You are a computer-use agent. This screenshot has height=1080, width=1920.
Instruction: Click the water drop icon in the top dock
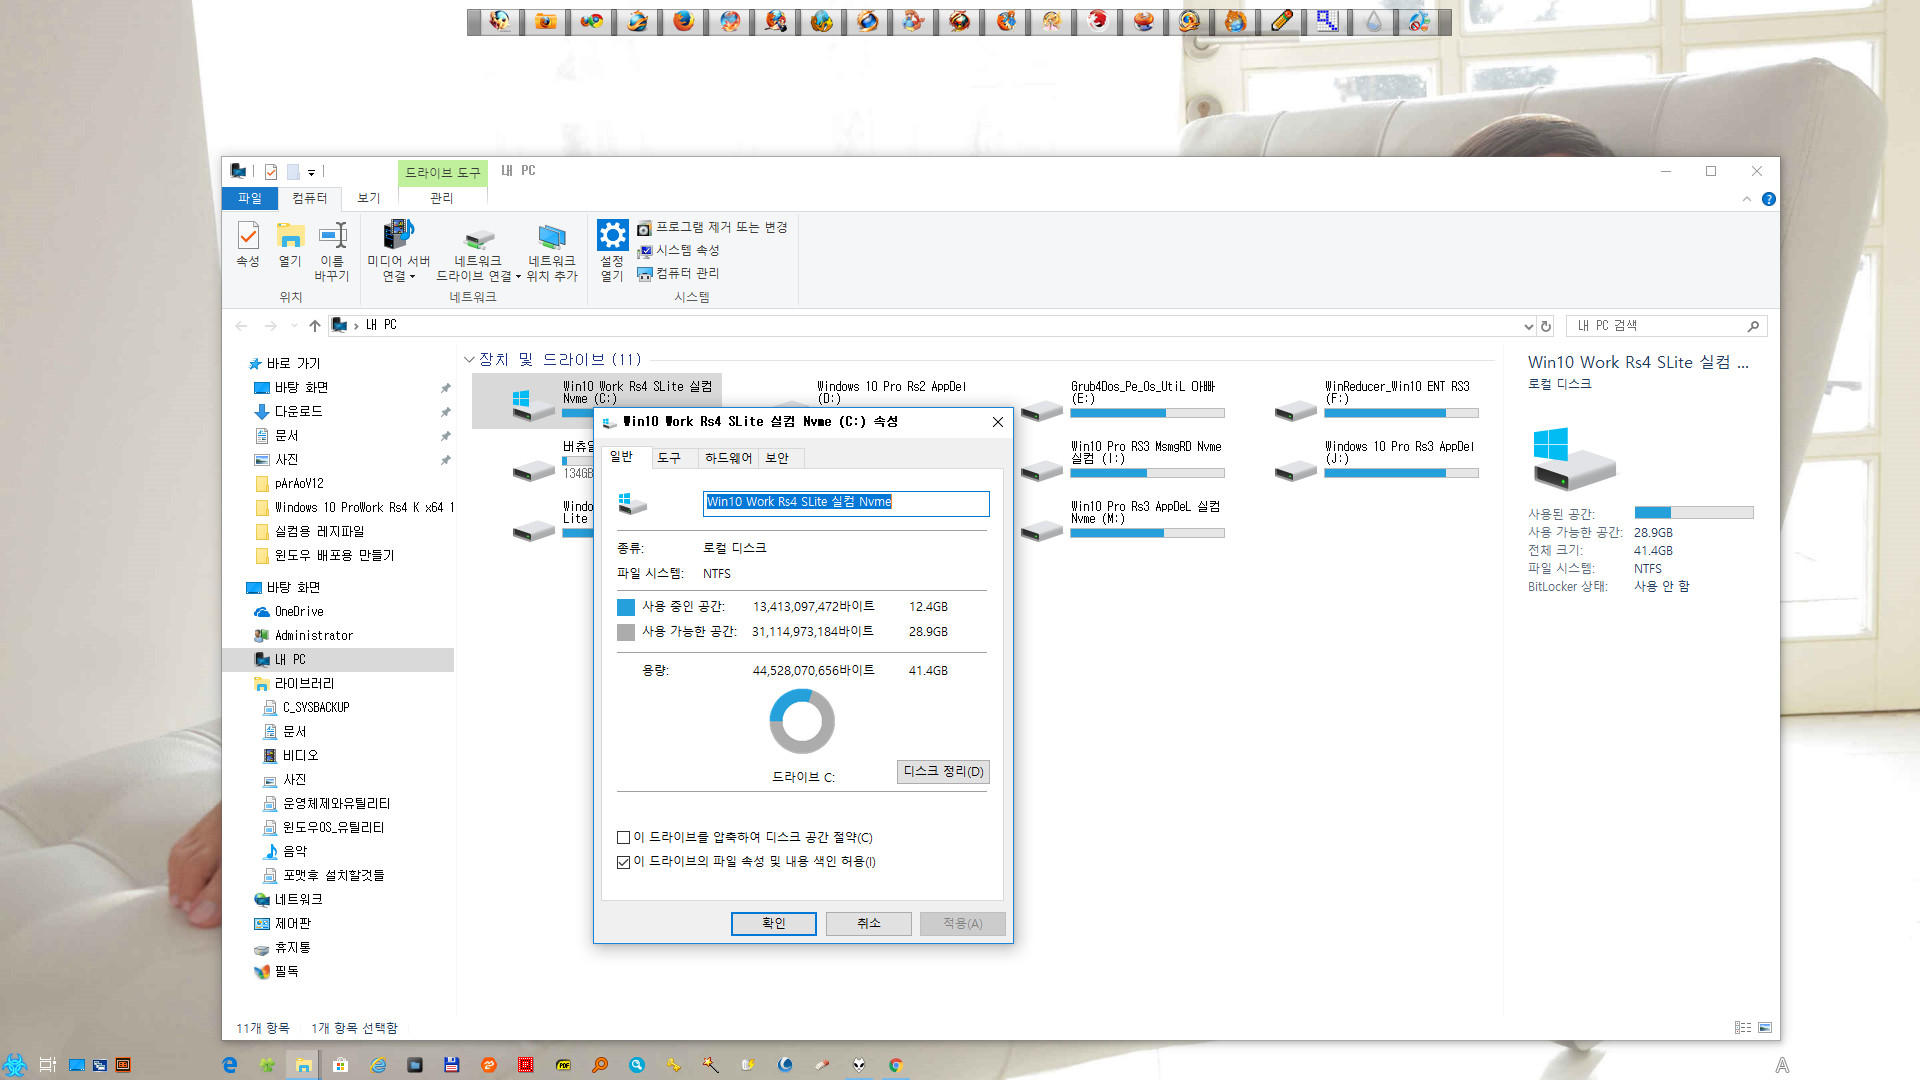(x=1373, y=21)
